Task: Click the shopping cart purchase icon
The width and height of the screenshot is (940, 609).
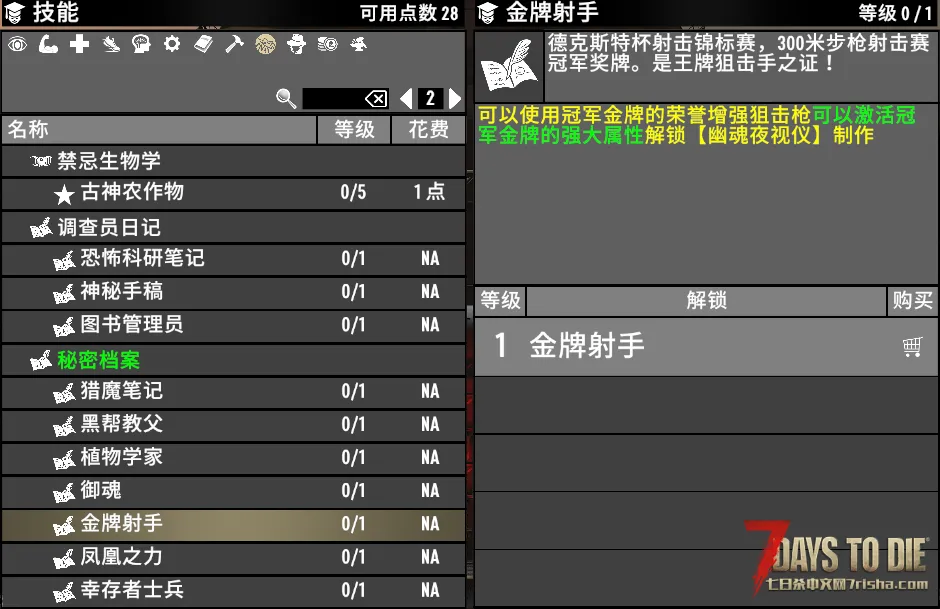Action: point(911,347)
